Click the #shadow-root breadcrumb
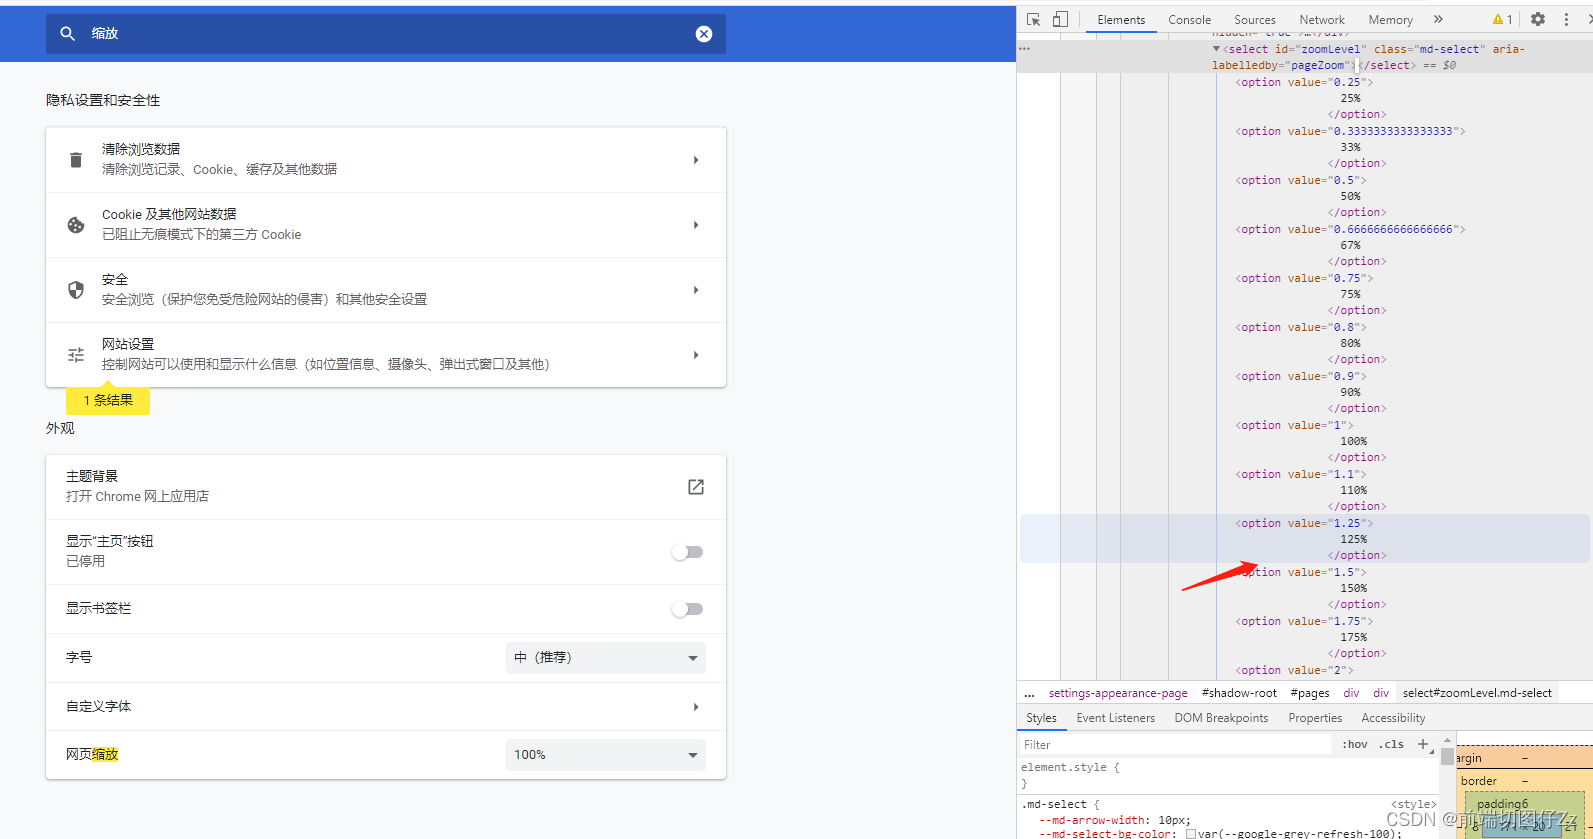This screenshot has height=839, width=1593. point(1239,693)
